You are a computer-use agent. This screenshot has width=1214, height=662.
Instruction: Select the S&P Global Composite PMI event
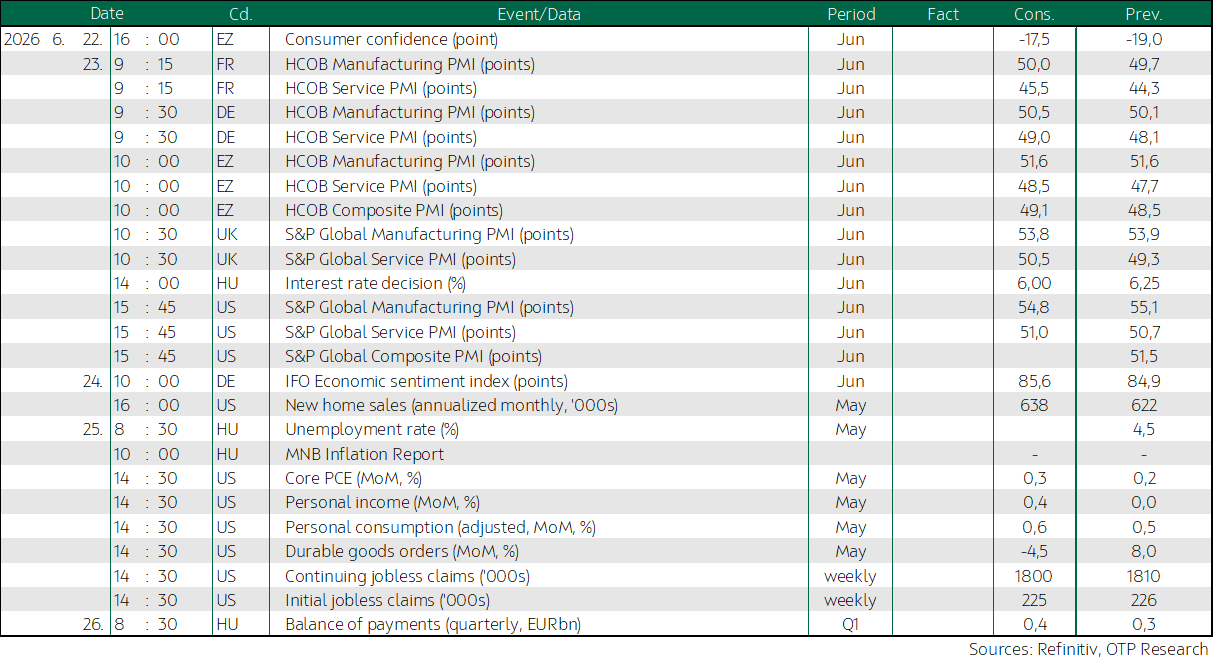[x=413, y=356]
